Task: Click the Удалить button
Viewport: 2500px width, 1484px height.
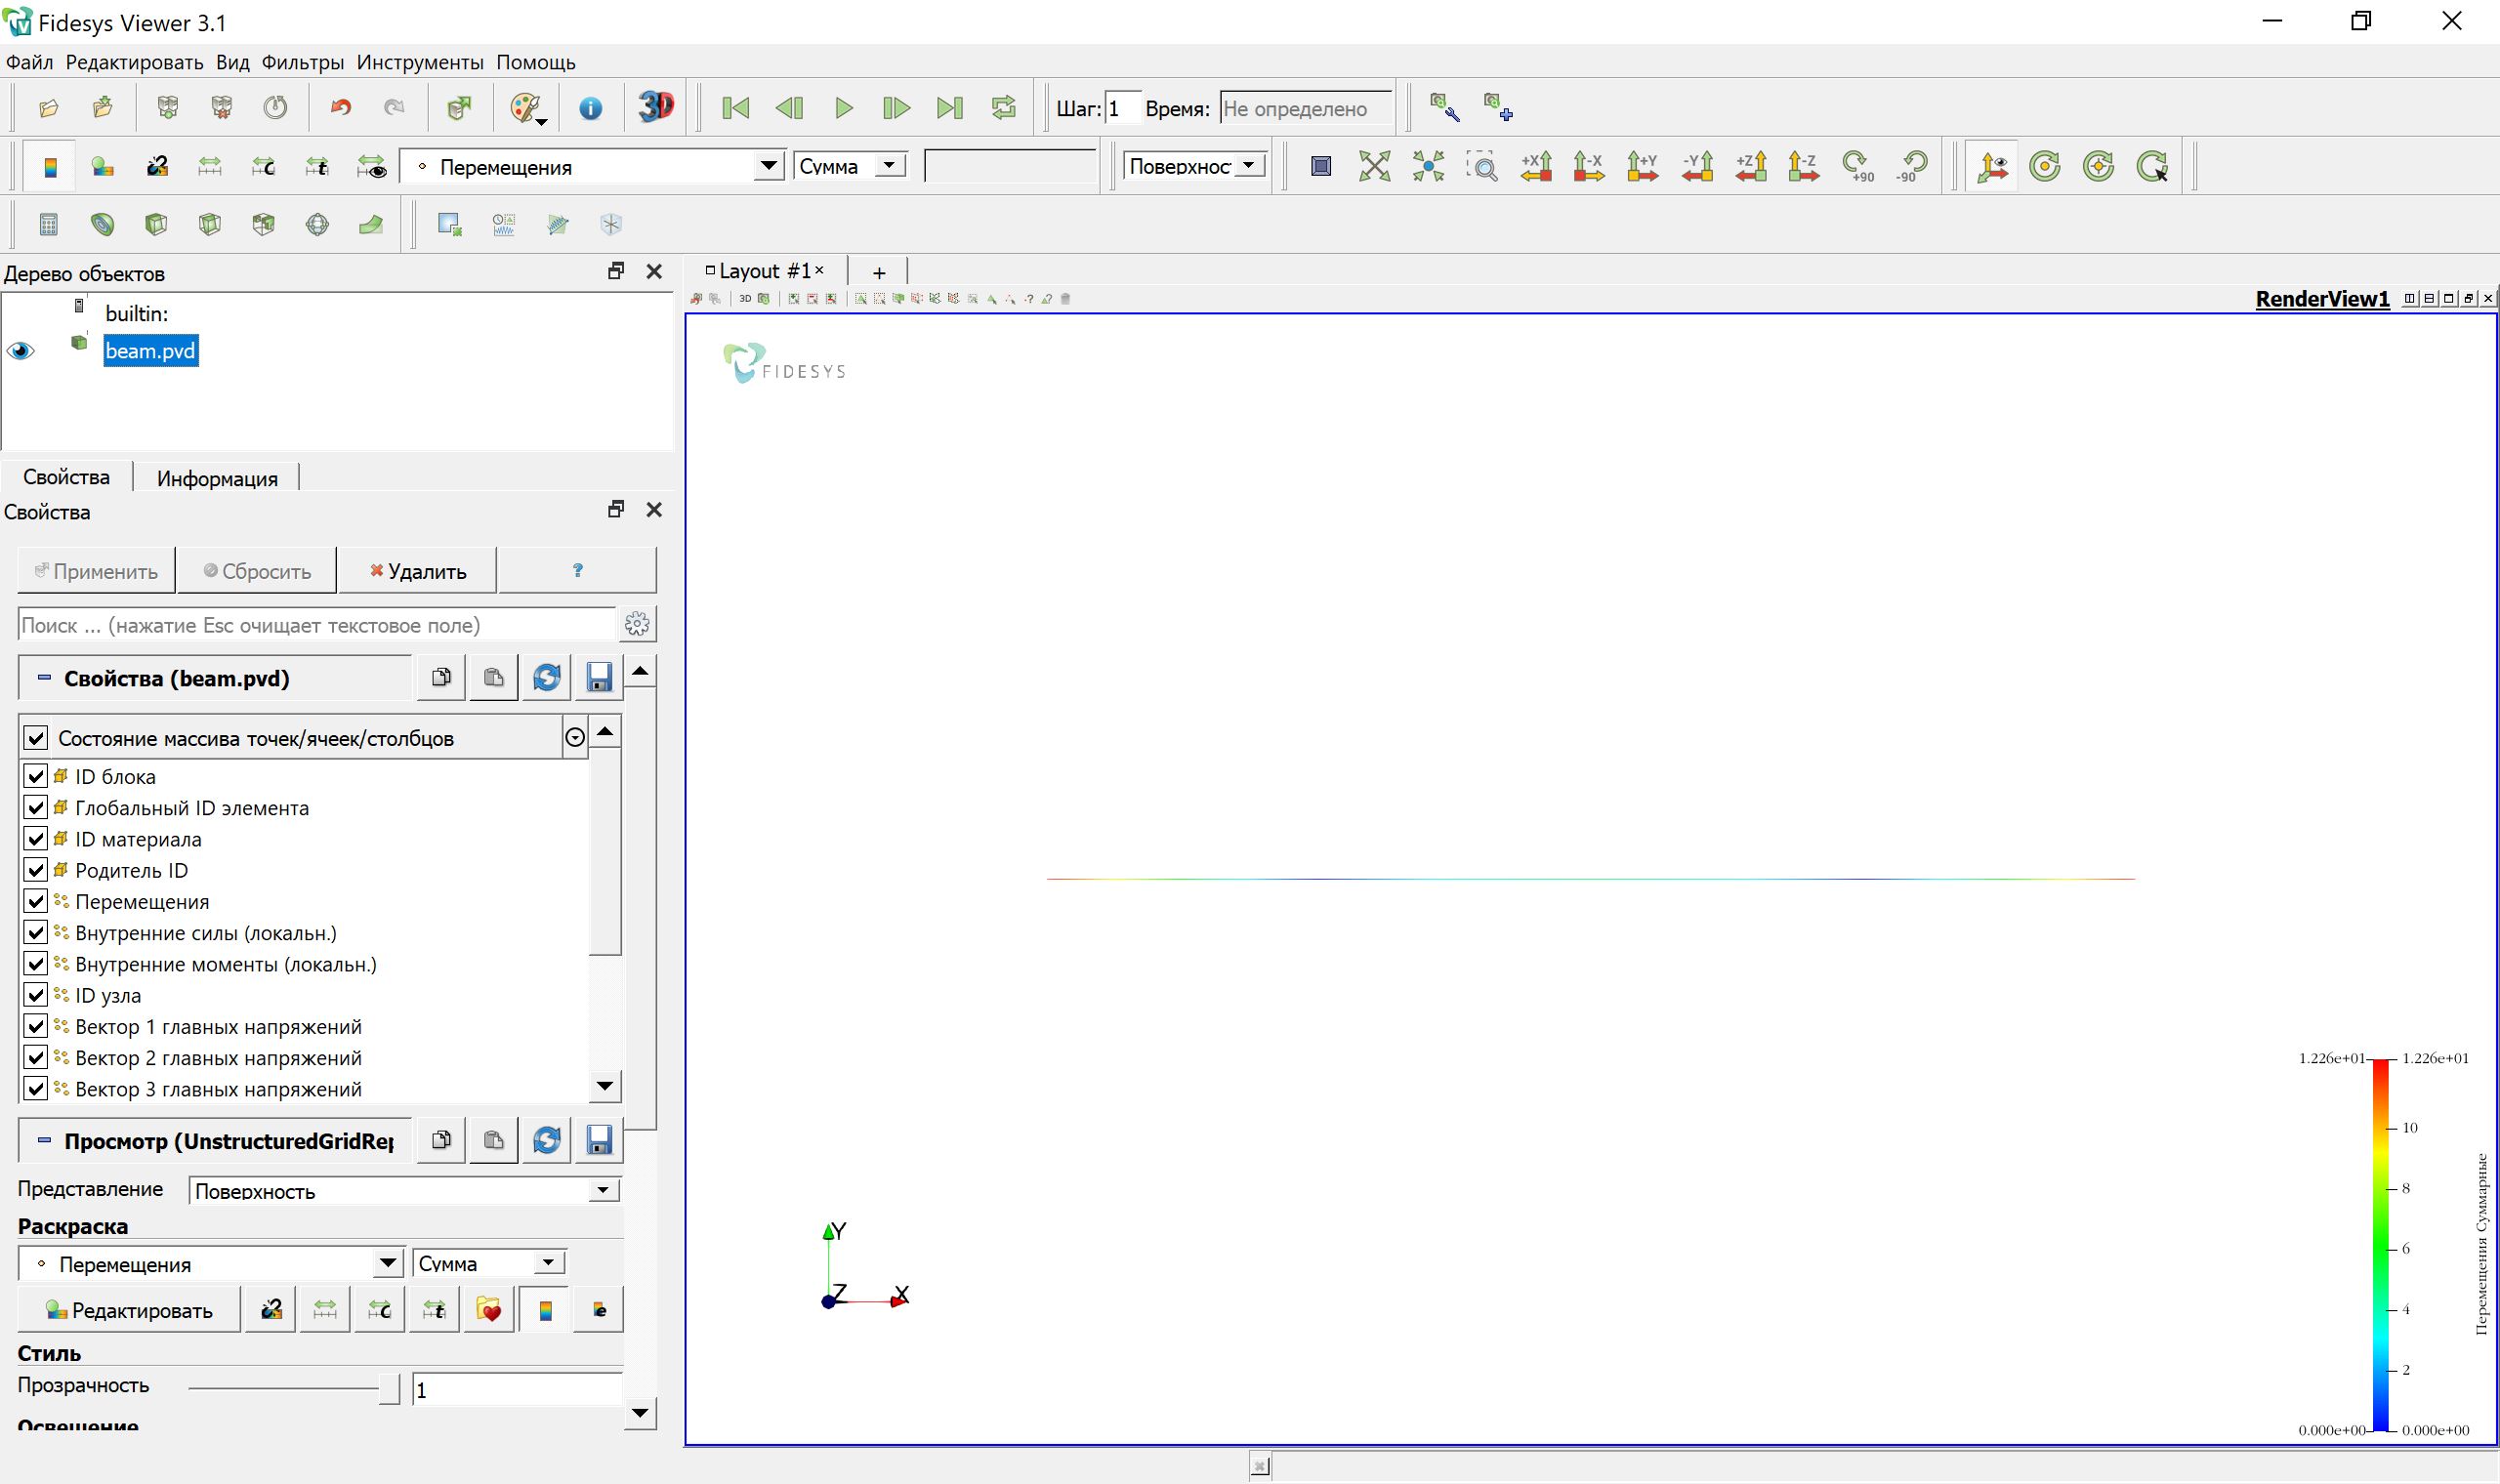Action: pyautogui.click(x=418, y=571)
